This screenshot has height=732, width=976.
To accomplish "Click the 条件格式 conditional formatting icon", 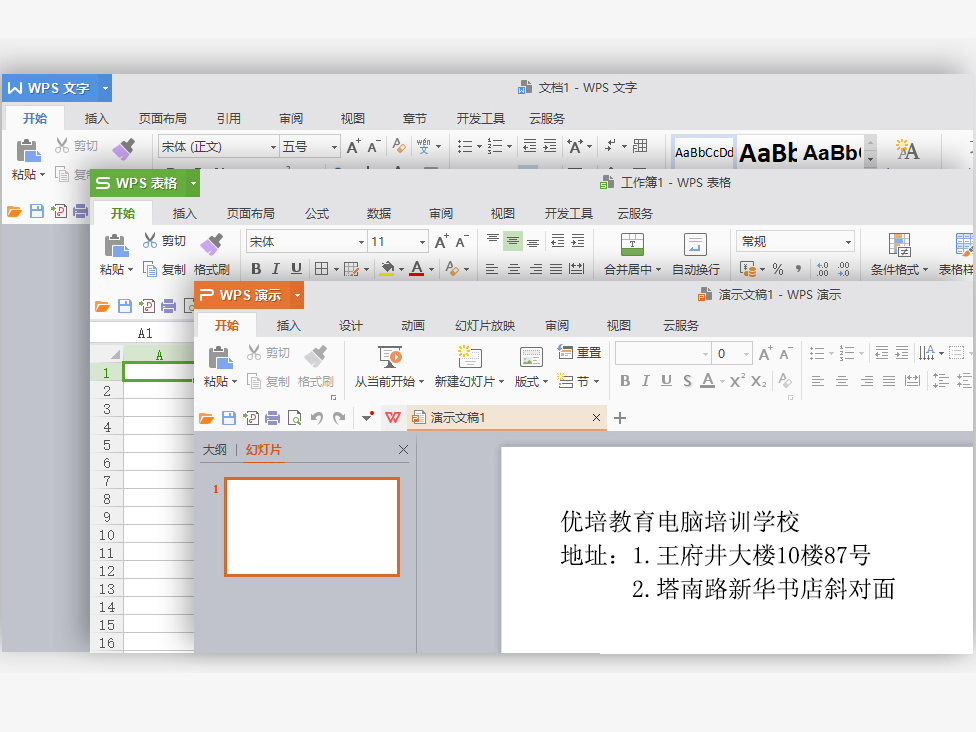I will [x=899, y=244].
